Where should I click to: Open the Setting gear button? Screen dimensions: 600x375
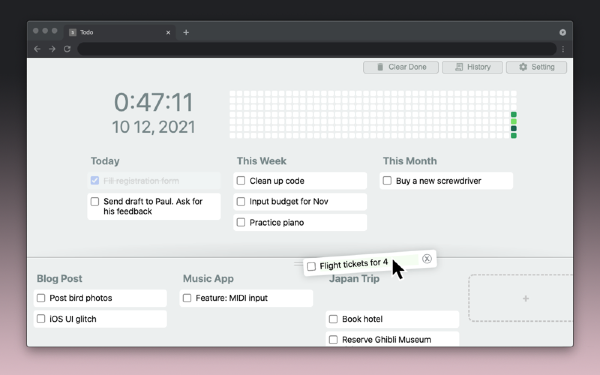click(536, 67)
